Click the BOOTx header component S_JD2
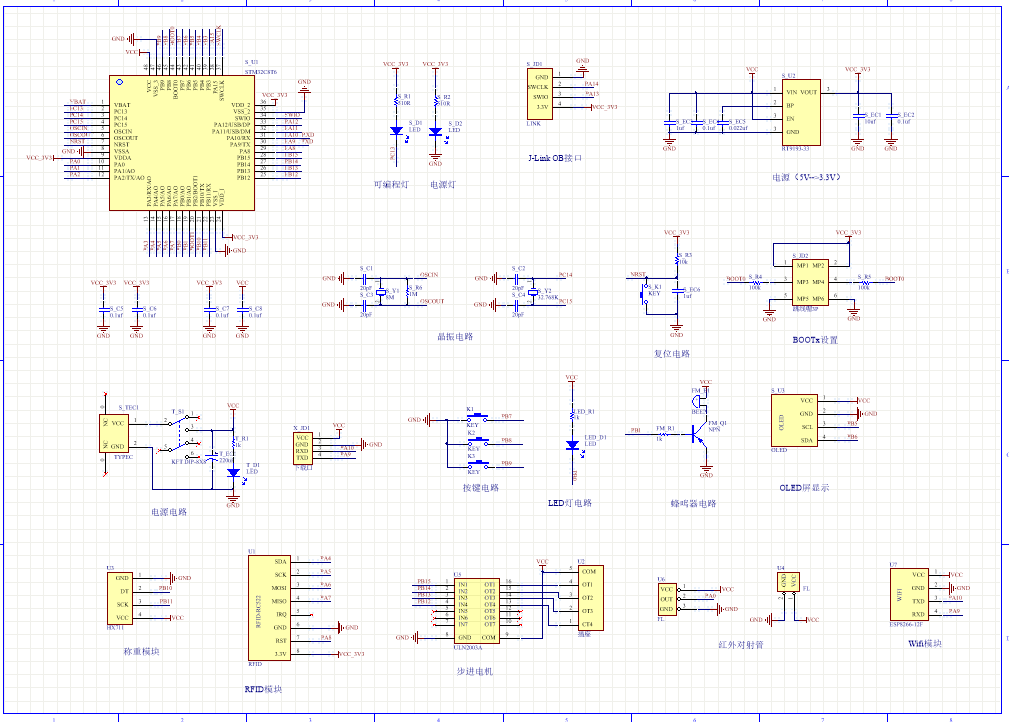This screenshot has height=722, width=1009. tap(811, 282)
